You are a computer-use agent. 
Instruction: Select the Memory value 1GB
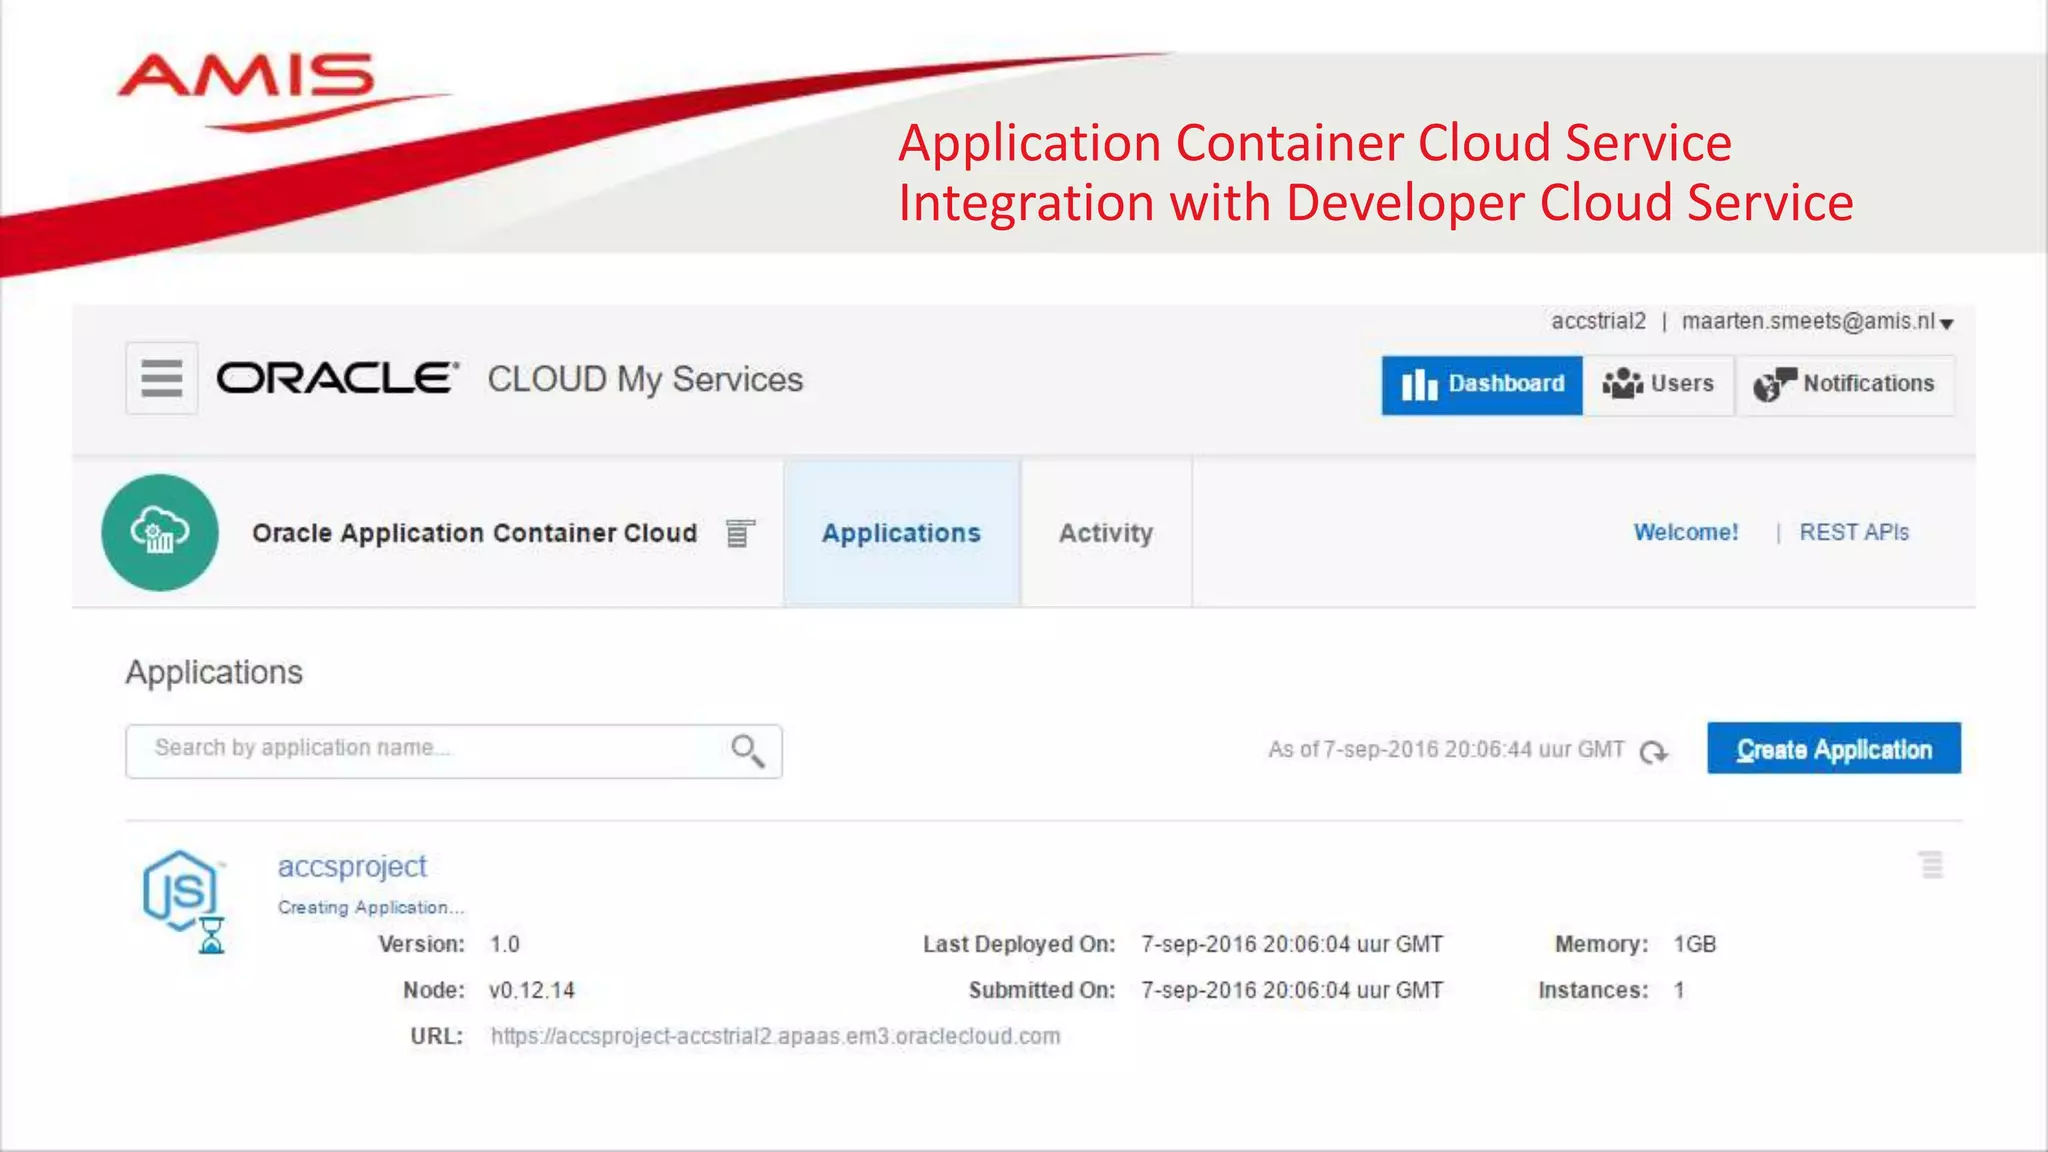tap(1695, 944)
